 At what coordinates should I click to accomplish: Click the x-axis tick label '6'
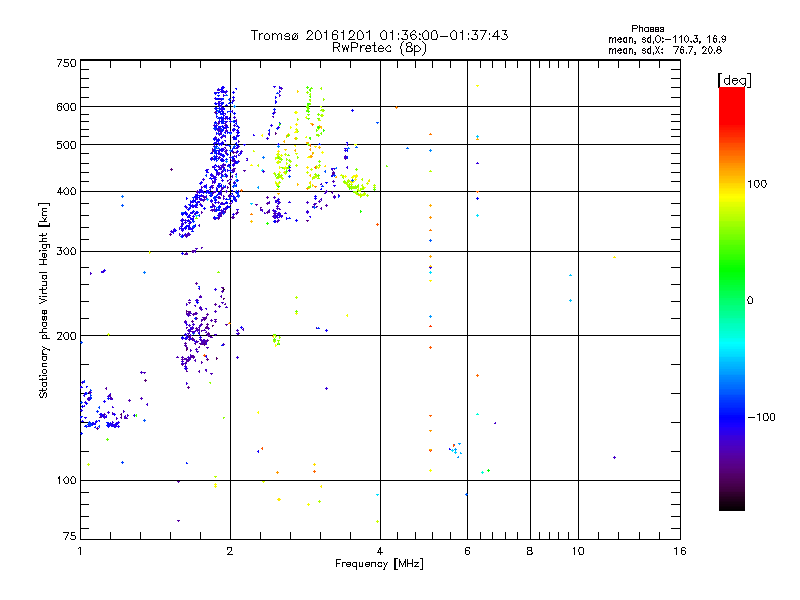coord(467,551)
